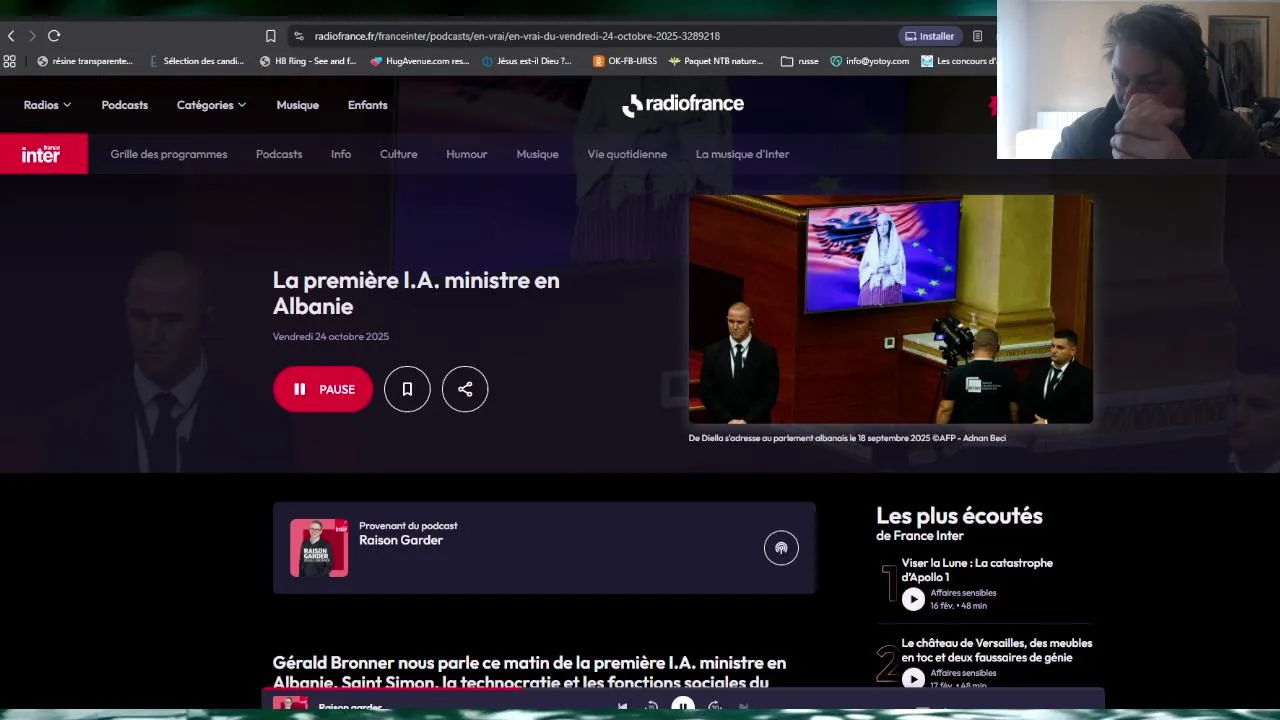Open Musique in the top Radio France menu
This screenshot has height=720, width=1280.
pyautogui.click(x=297, y=105)
